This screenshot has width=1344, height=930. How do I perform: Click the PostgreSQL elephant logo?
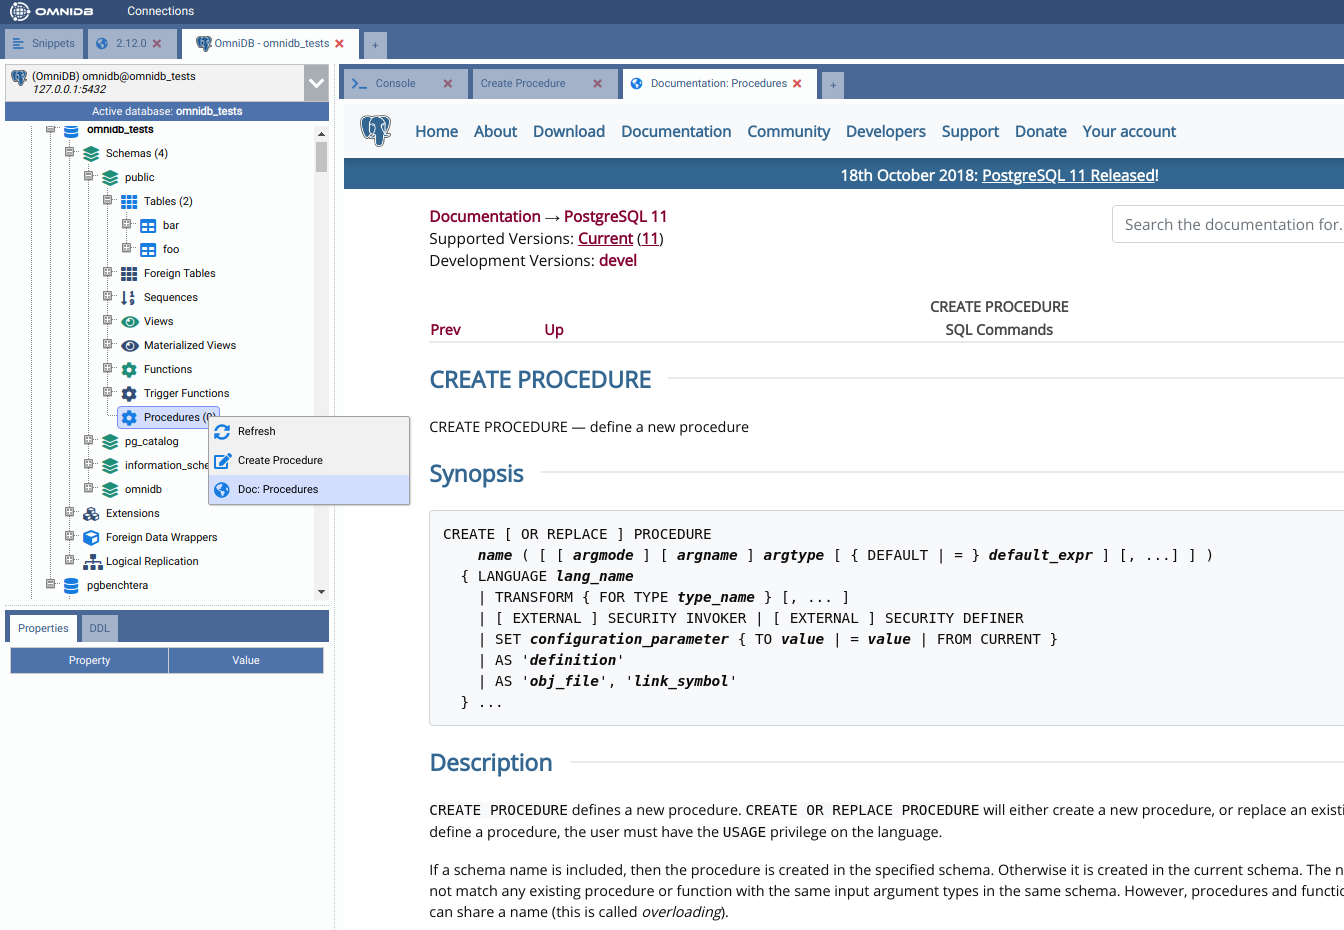click(x=376, y=131)
